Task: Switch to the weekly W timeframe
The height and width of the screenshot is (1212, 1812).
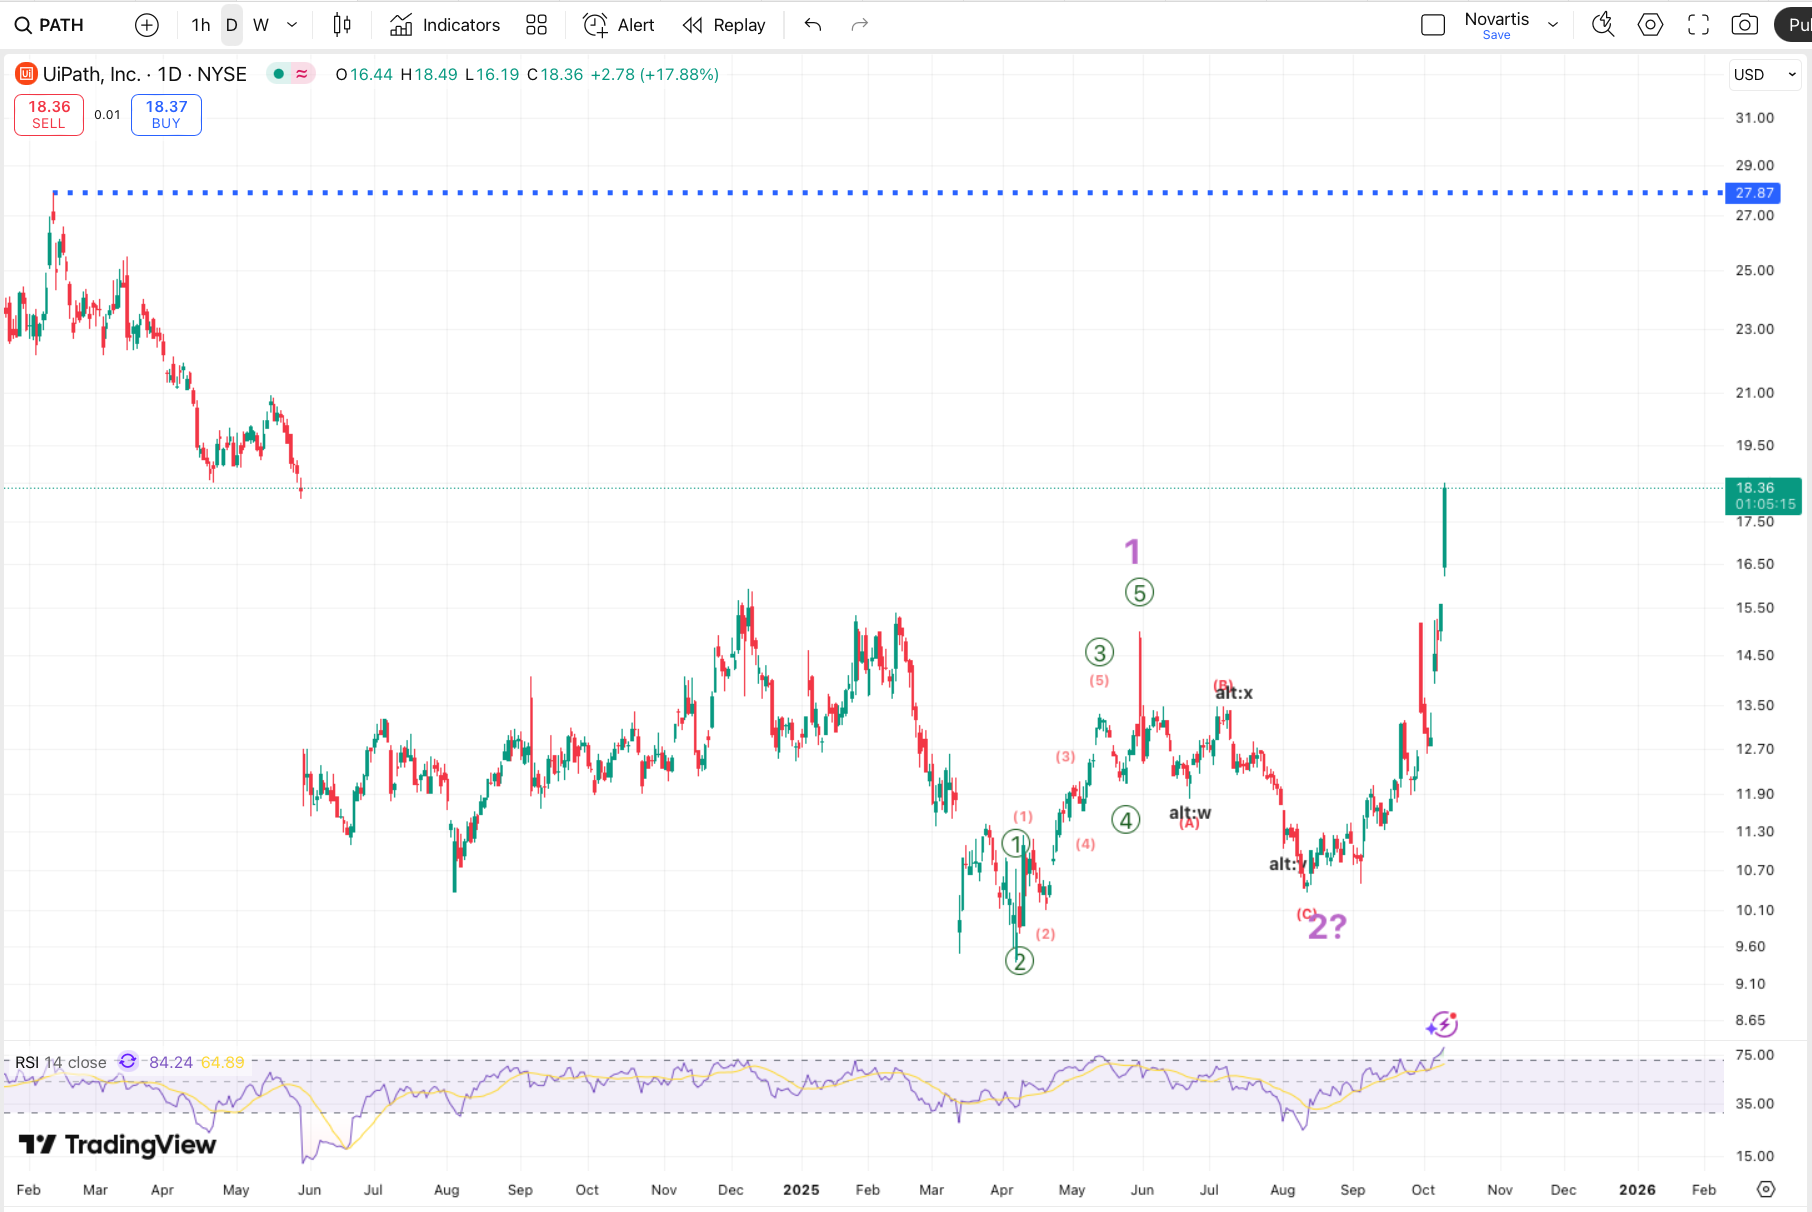Action: [261, 25]
